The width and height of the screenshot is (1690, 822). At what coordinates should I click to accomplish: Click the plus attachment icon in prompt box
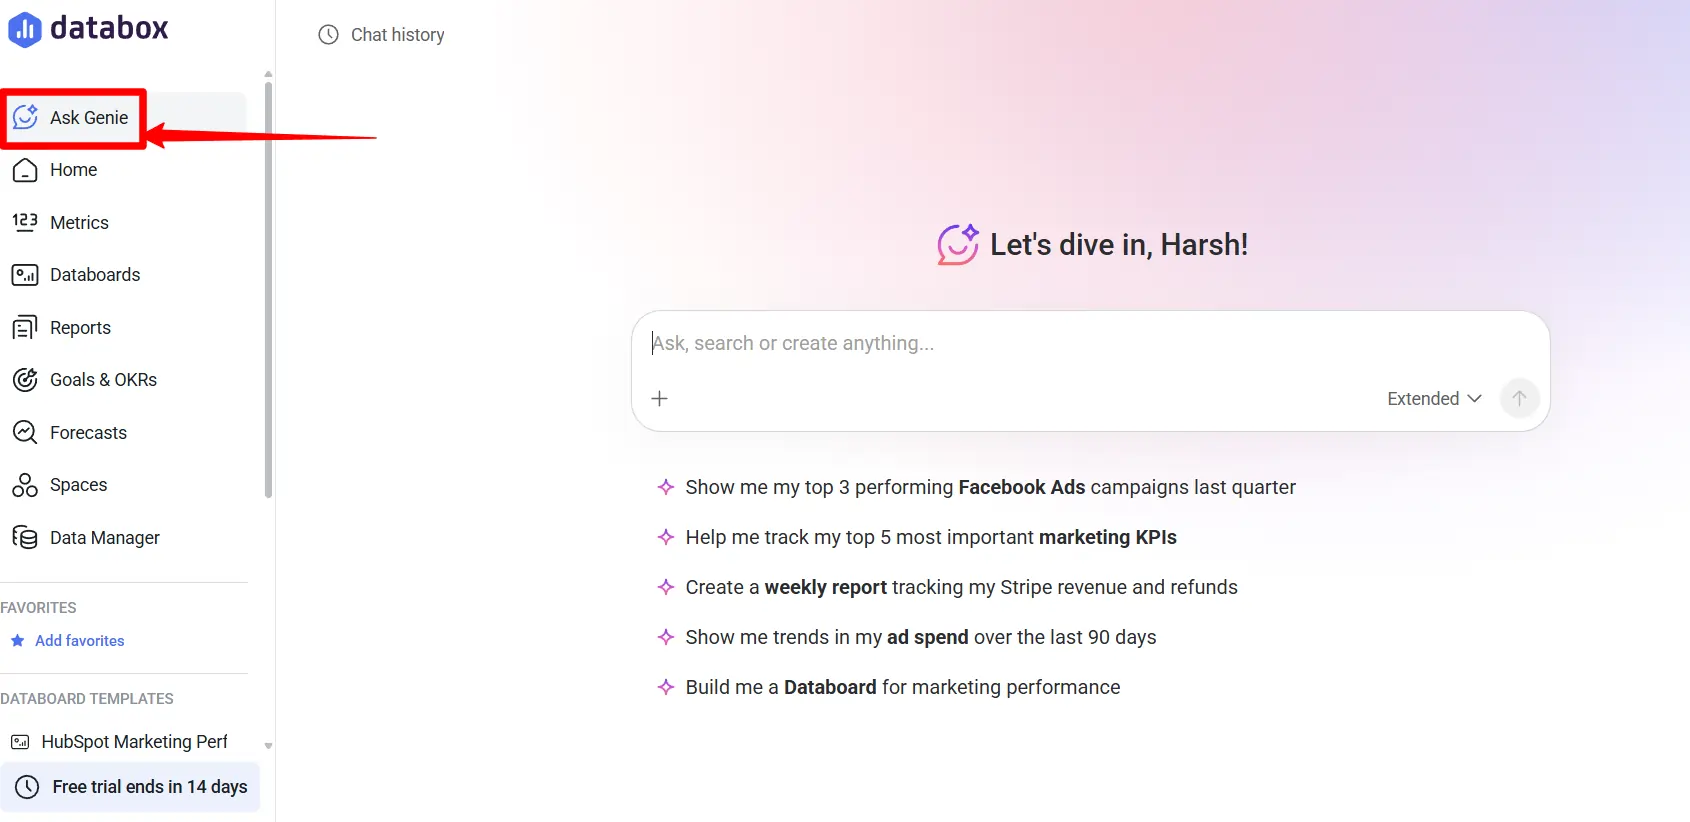[659, 399]
